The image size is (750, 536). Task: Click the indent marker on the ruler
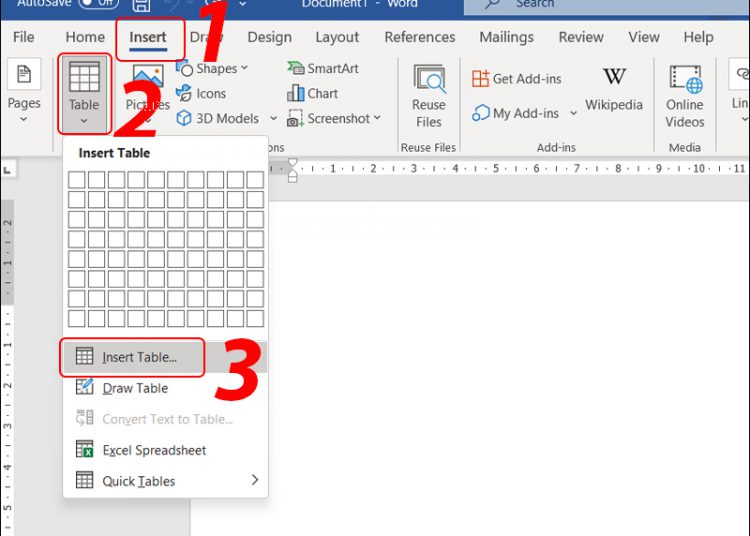(x=292, y=170)
